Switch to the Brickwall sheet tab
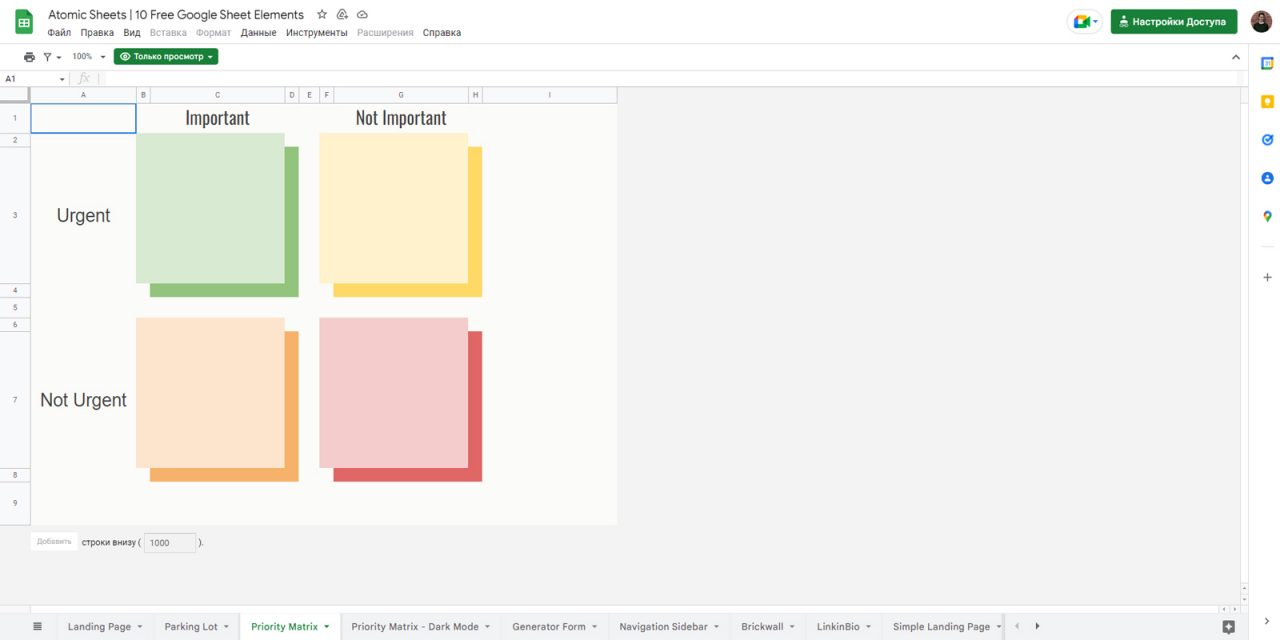Viewport: 1280px width, 640px height. coord(762,626)
